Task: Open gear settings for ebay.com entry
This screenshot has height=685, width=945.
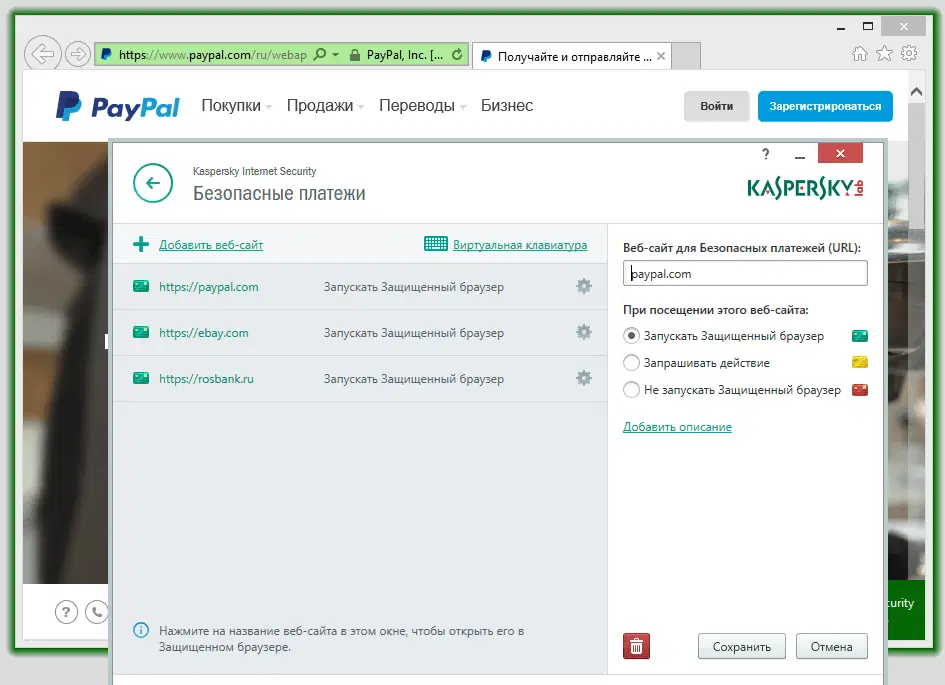Action: tap(583, 332)
